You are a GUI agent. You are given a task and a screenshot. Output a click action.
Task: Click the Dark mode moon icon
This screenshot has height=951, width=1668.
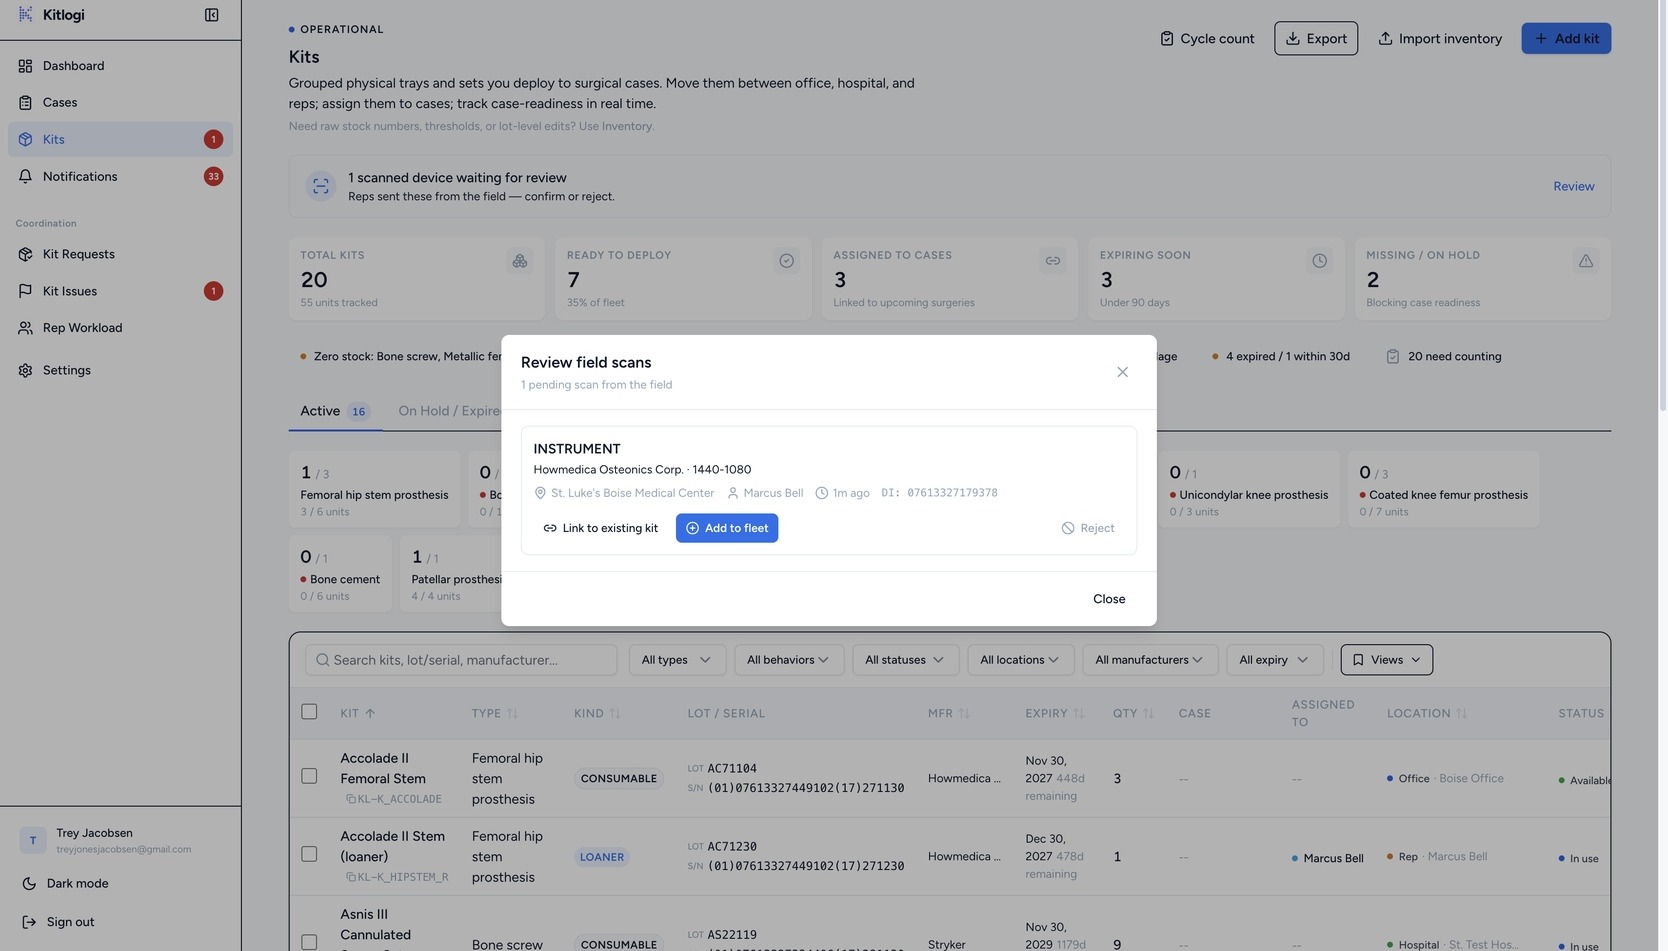29,884
